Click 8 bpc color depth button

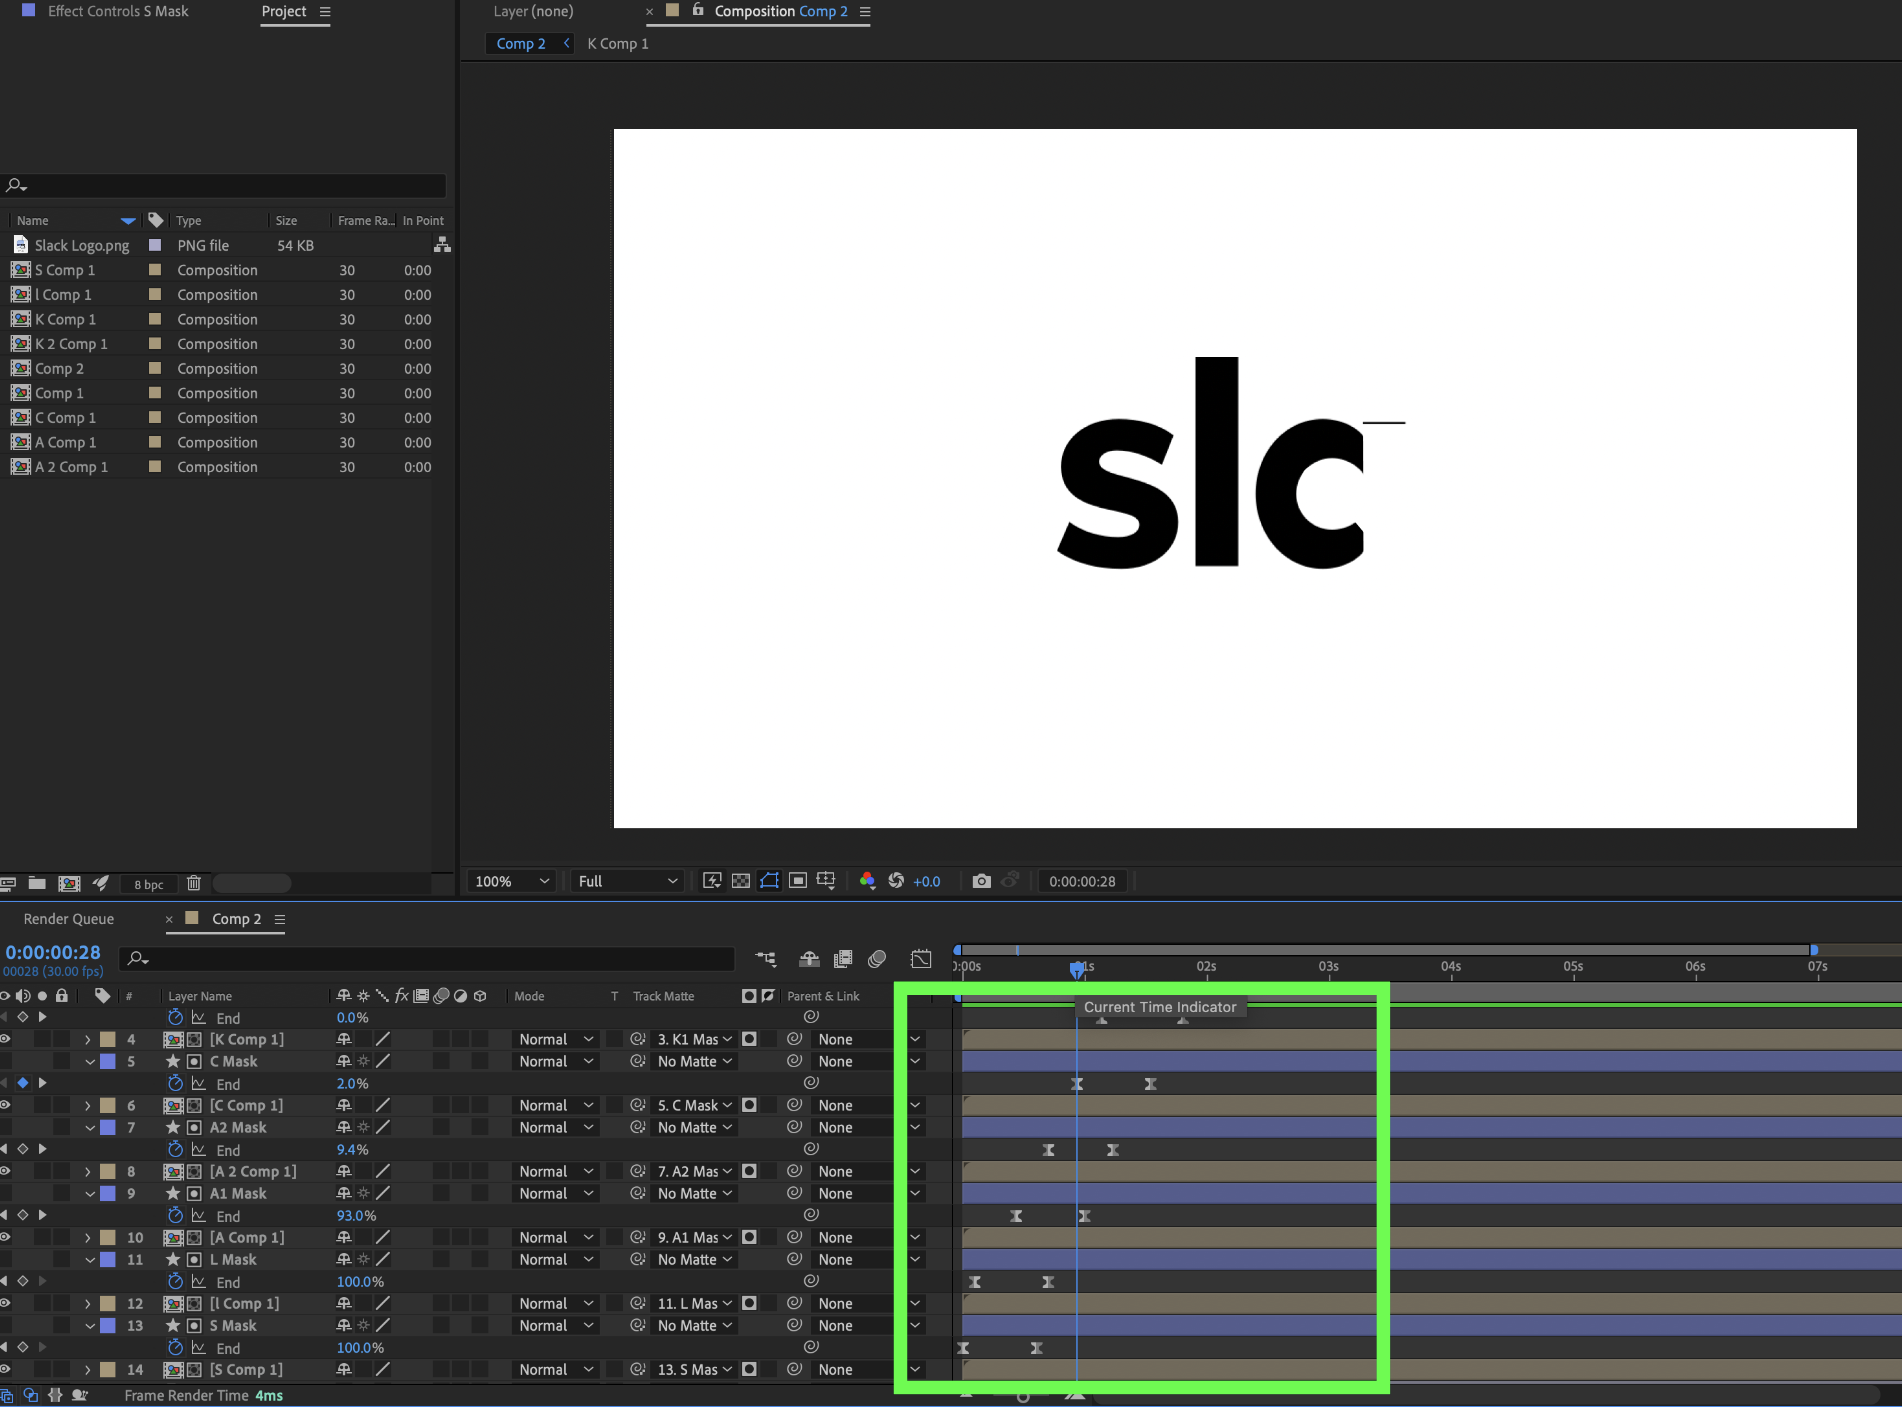coord(148,884)
